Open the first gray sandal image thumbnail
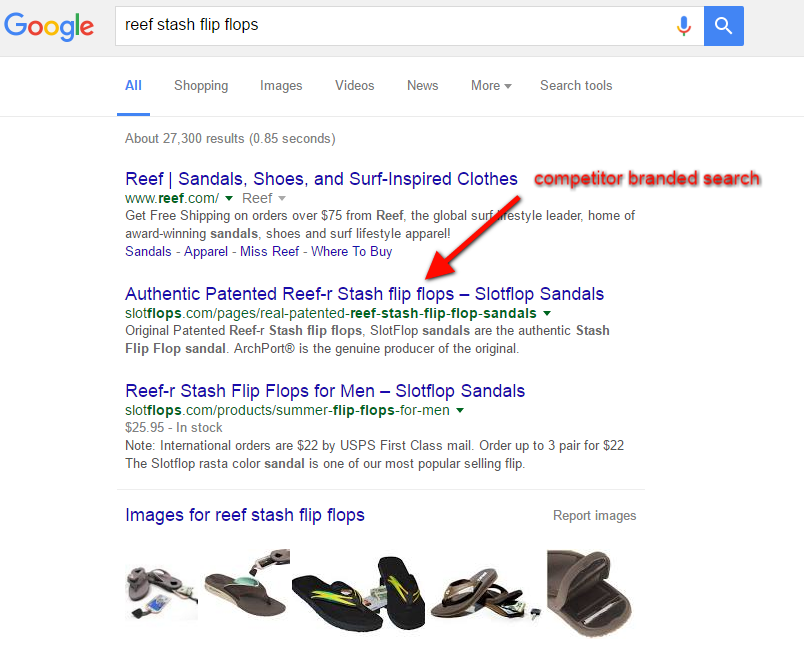Image resolution: width=804 pixels, height=651 pixels. (162, 592)
